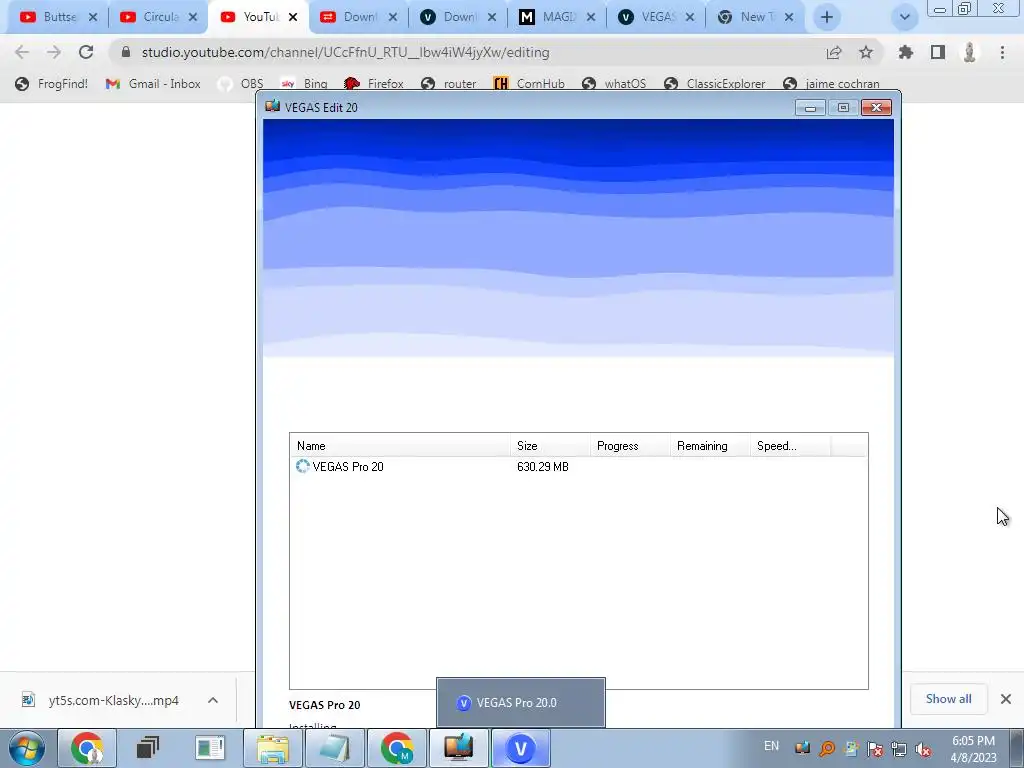The image size is (1024, 768).
Task: Click Show all downloads button
Action: click(948, 699)
